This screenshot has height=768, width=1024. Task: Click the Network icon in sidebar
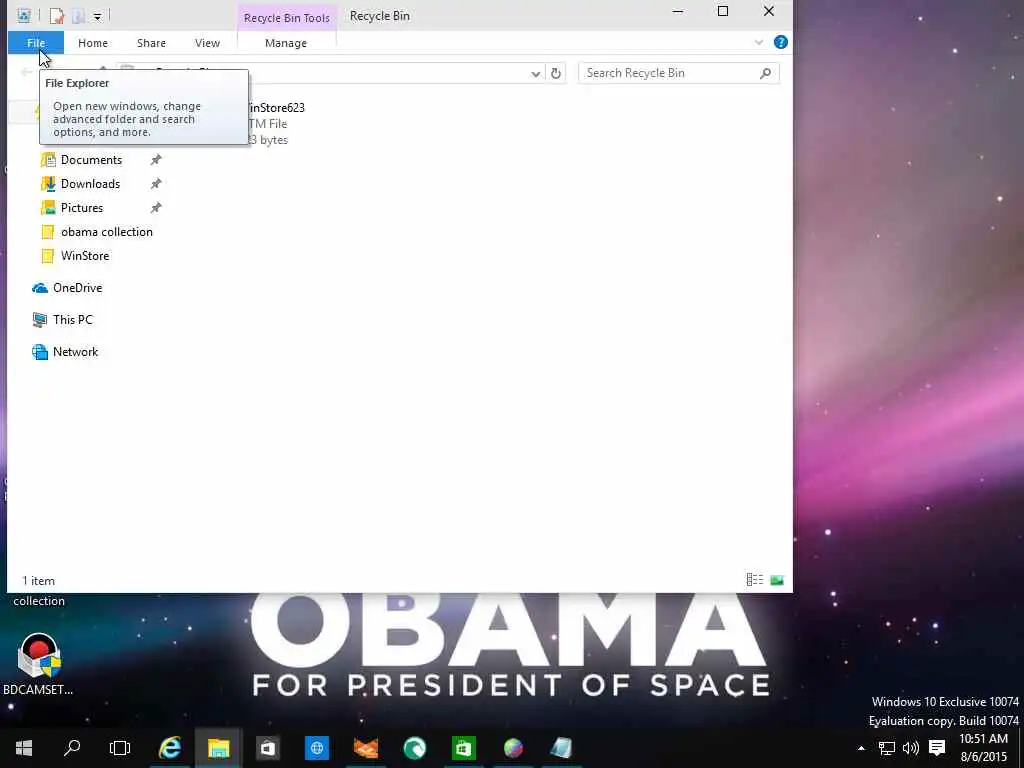pyautogui.click(x=40, y=352)
